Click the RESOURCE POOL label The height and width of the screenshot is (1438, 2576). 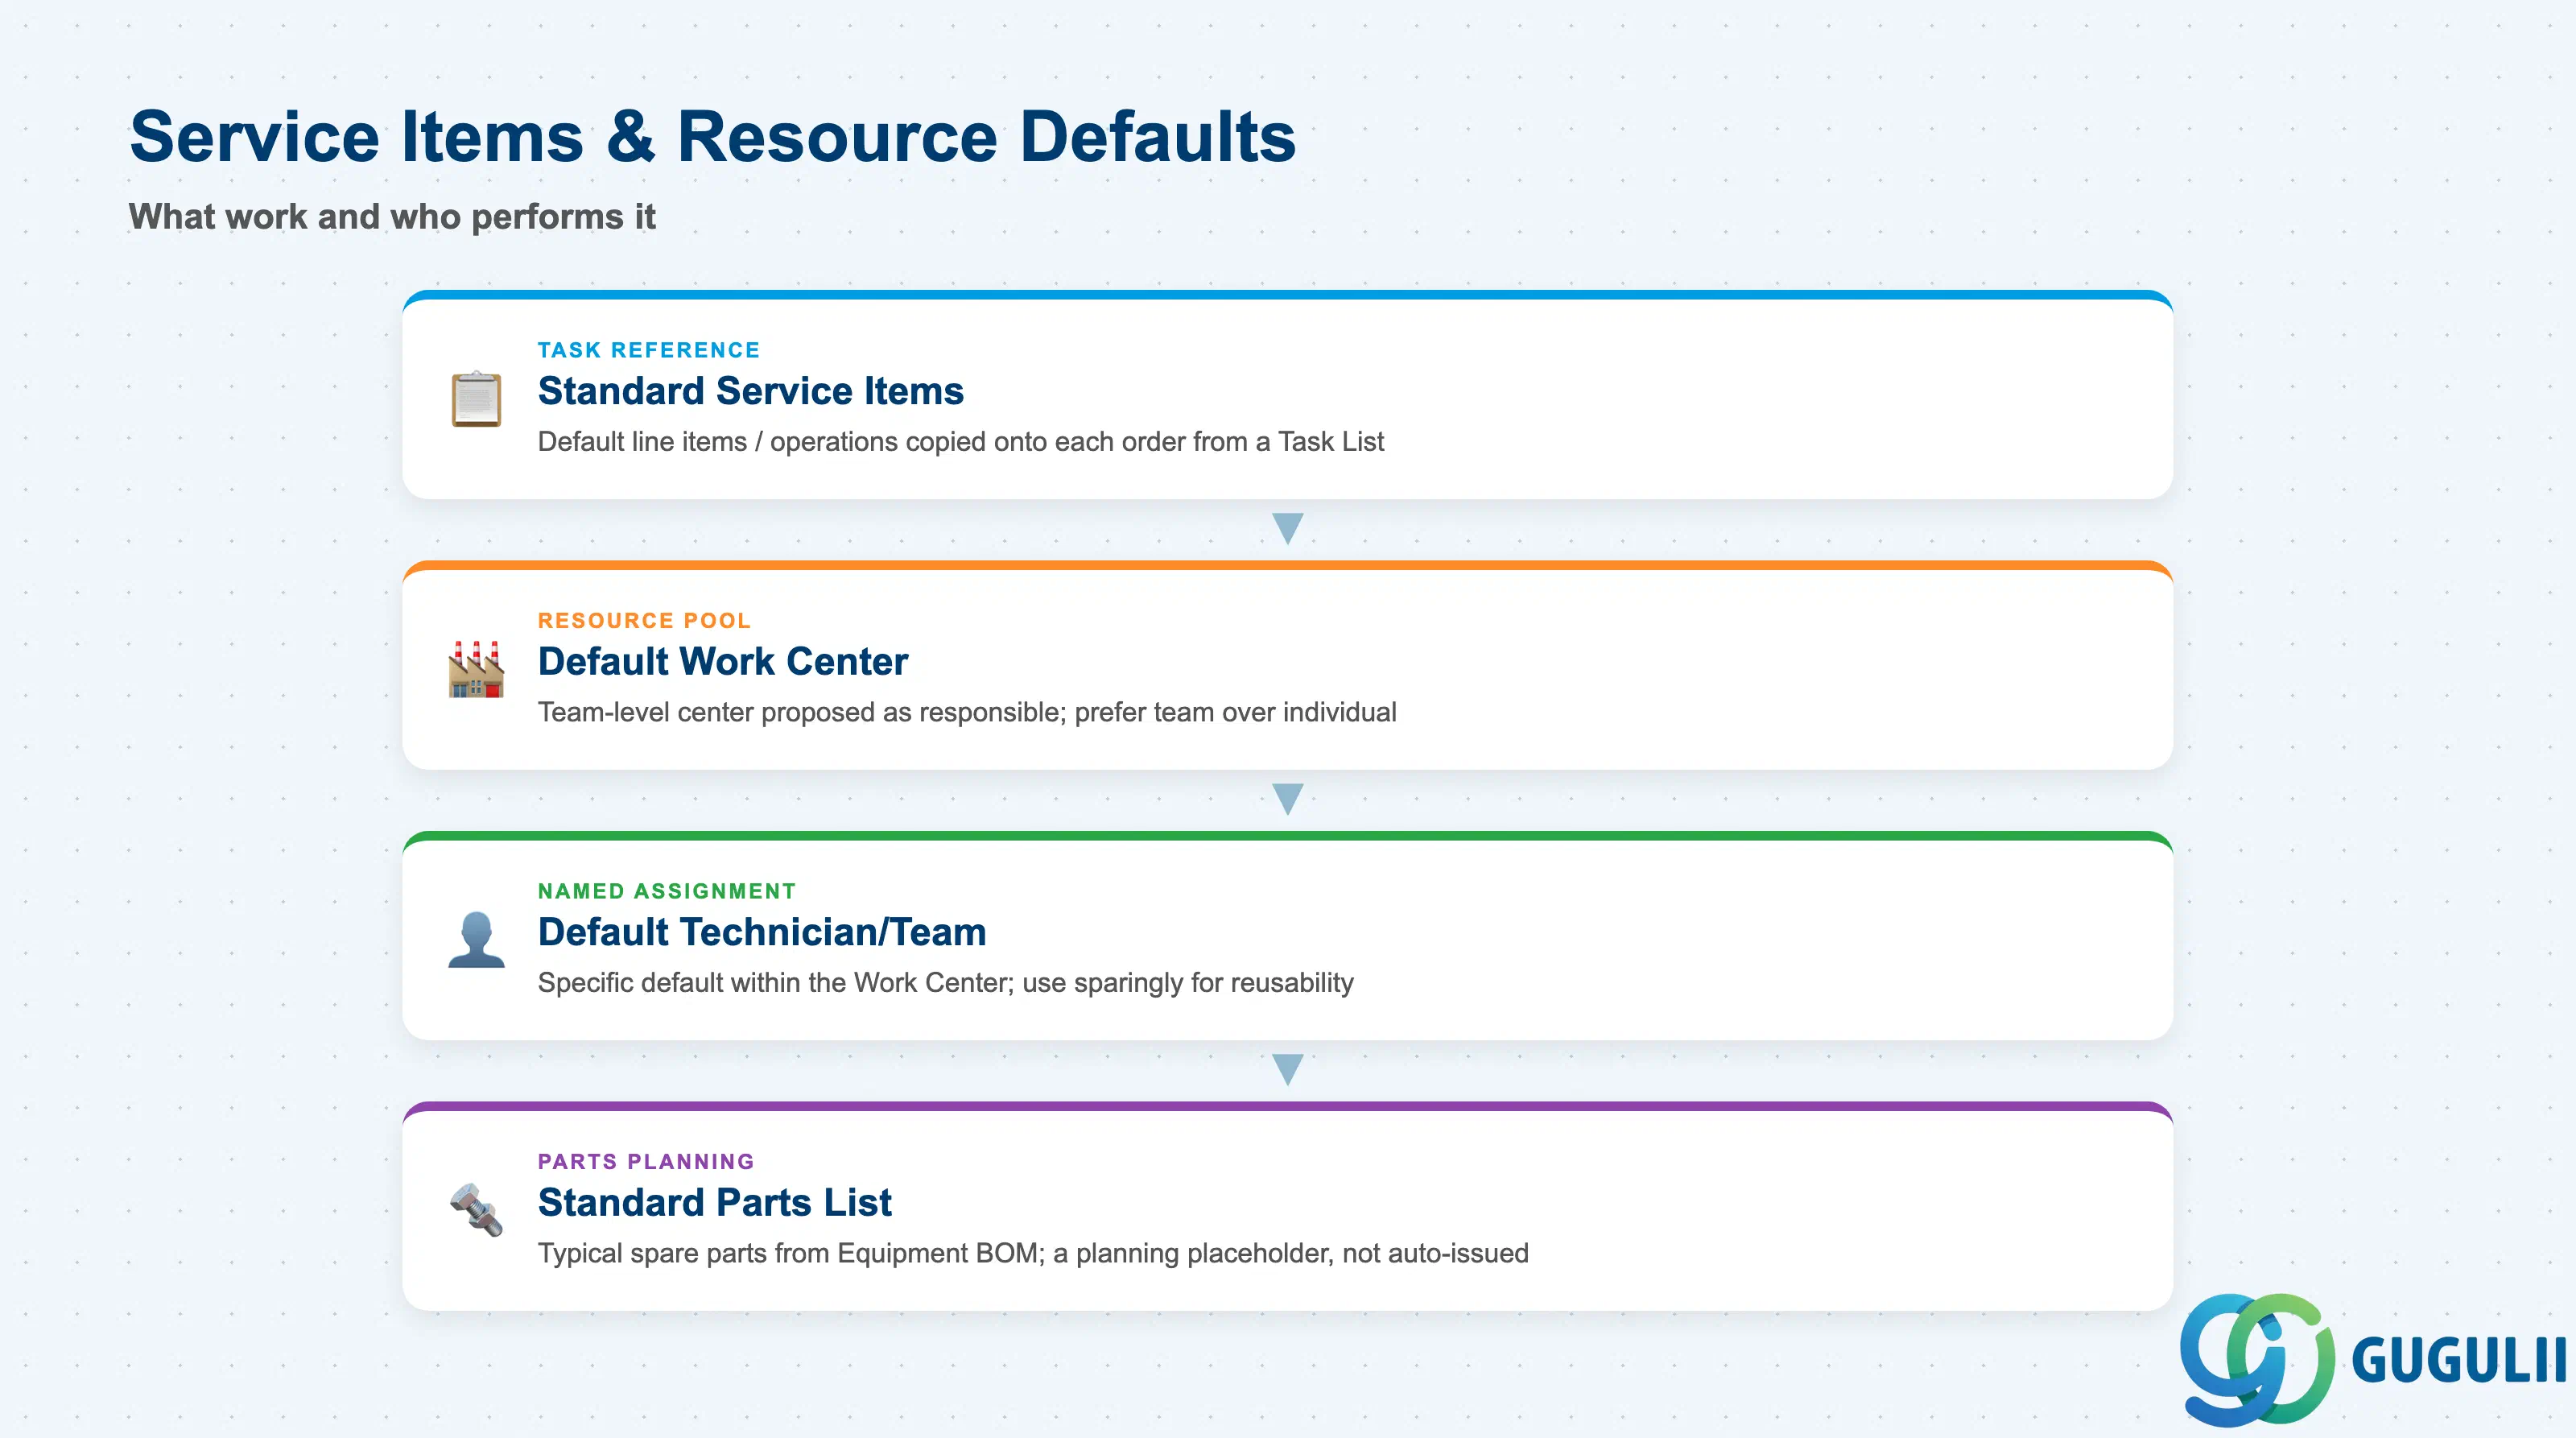[644, 621]
